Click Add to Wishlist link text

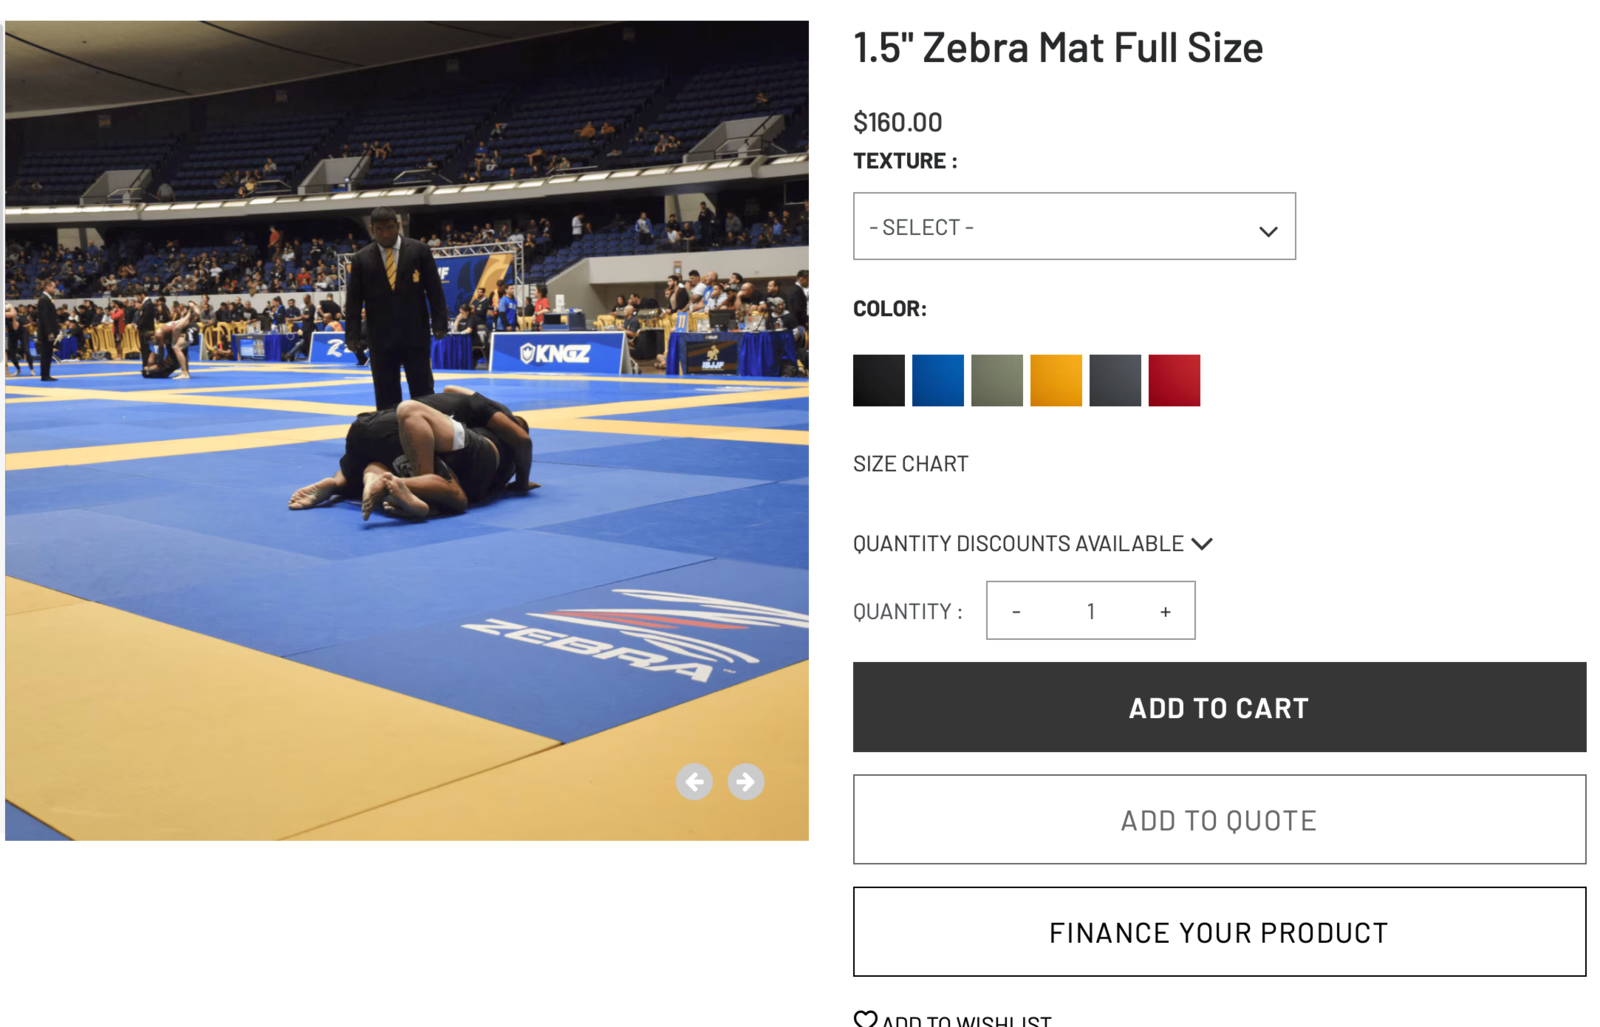pos(966,1020)
